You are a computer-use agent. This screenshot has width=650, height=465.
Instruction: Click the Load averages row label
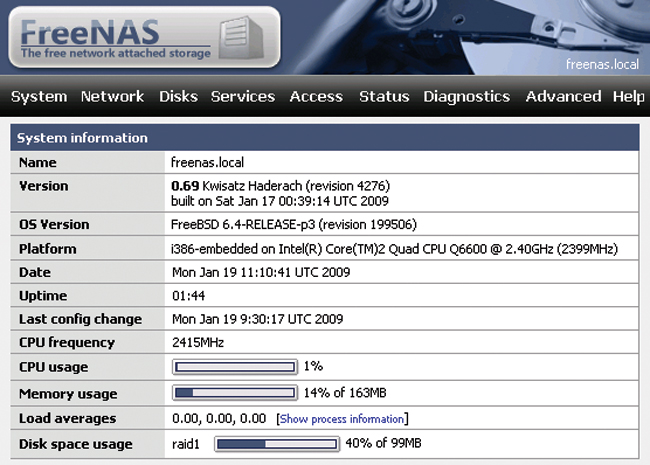68,419
